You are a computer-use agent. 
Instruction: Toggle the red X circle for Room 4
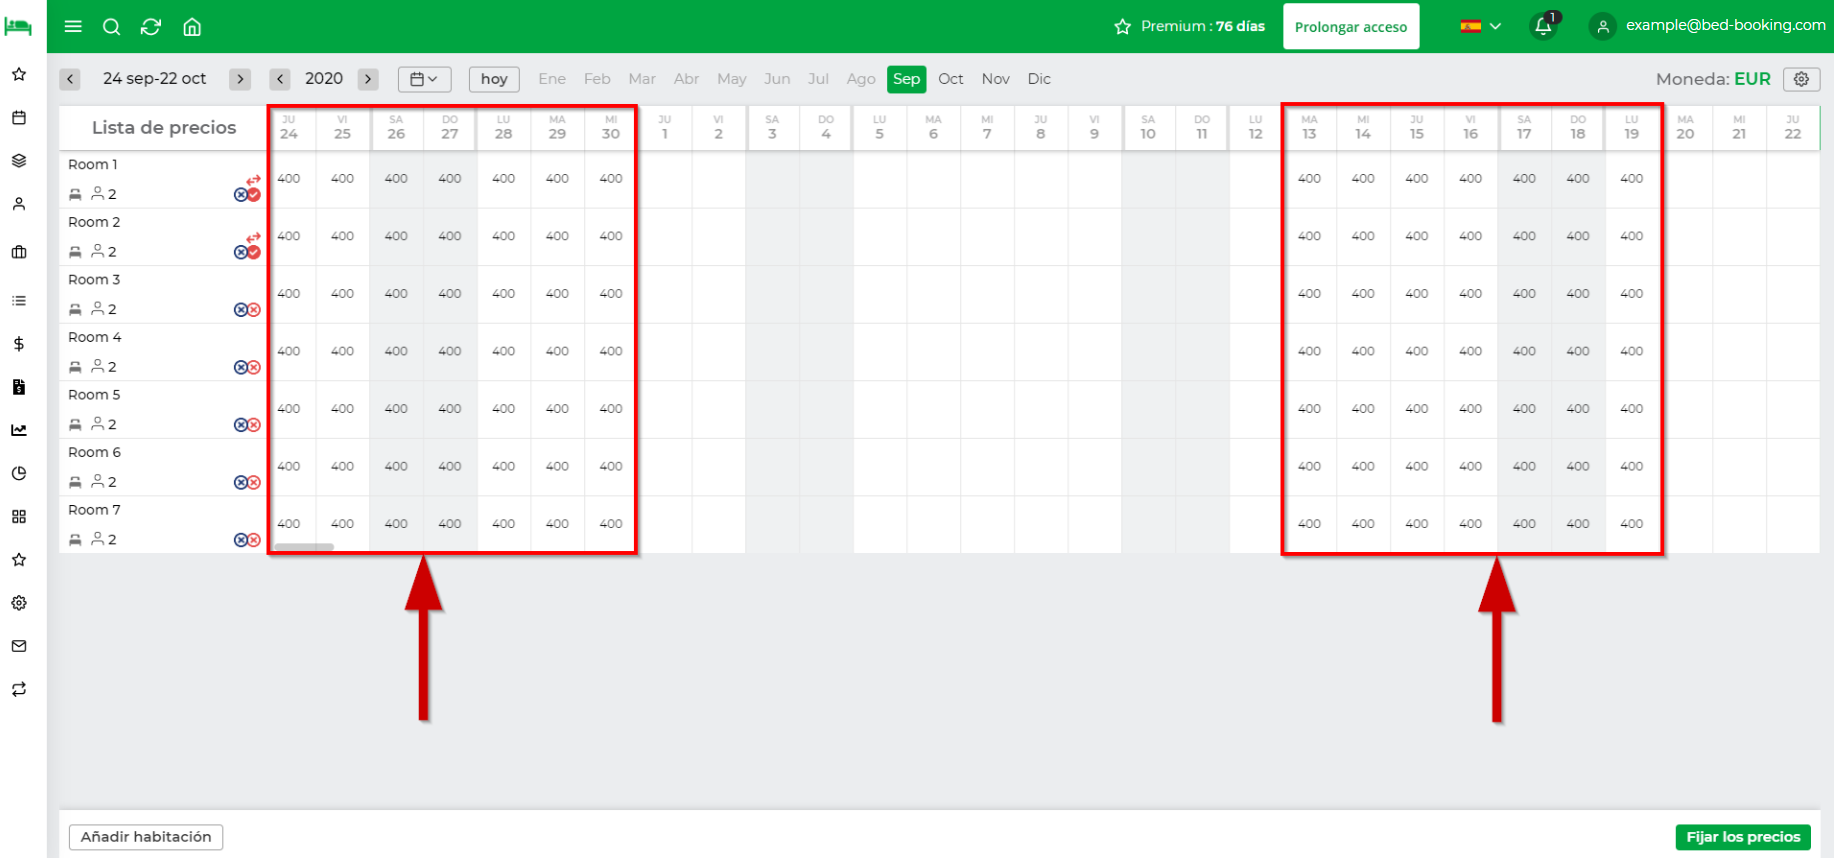click(x=254, y=368)
